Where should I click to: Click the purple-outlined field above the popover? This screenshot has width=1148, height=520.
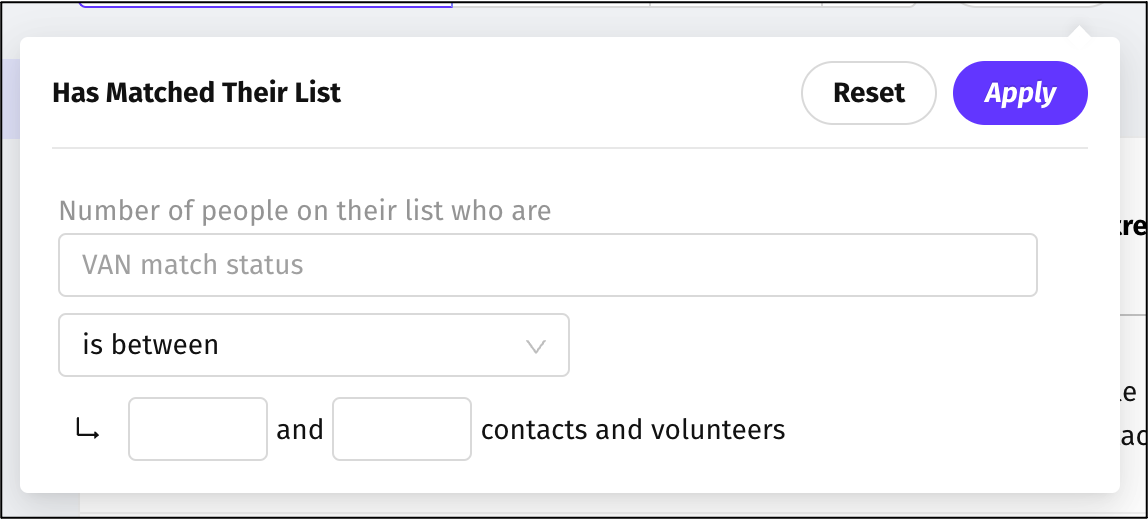pyautogui.click(x=265, y=4)
